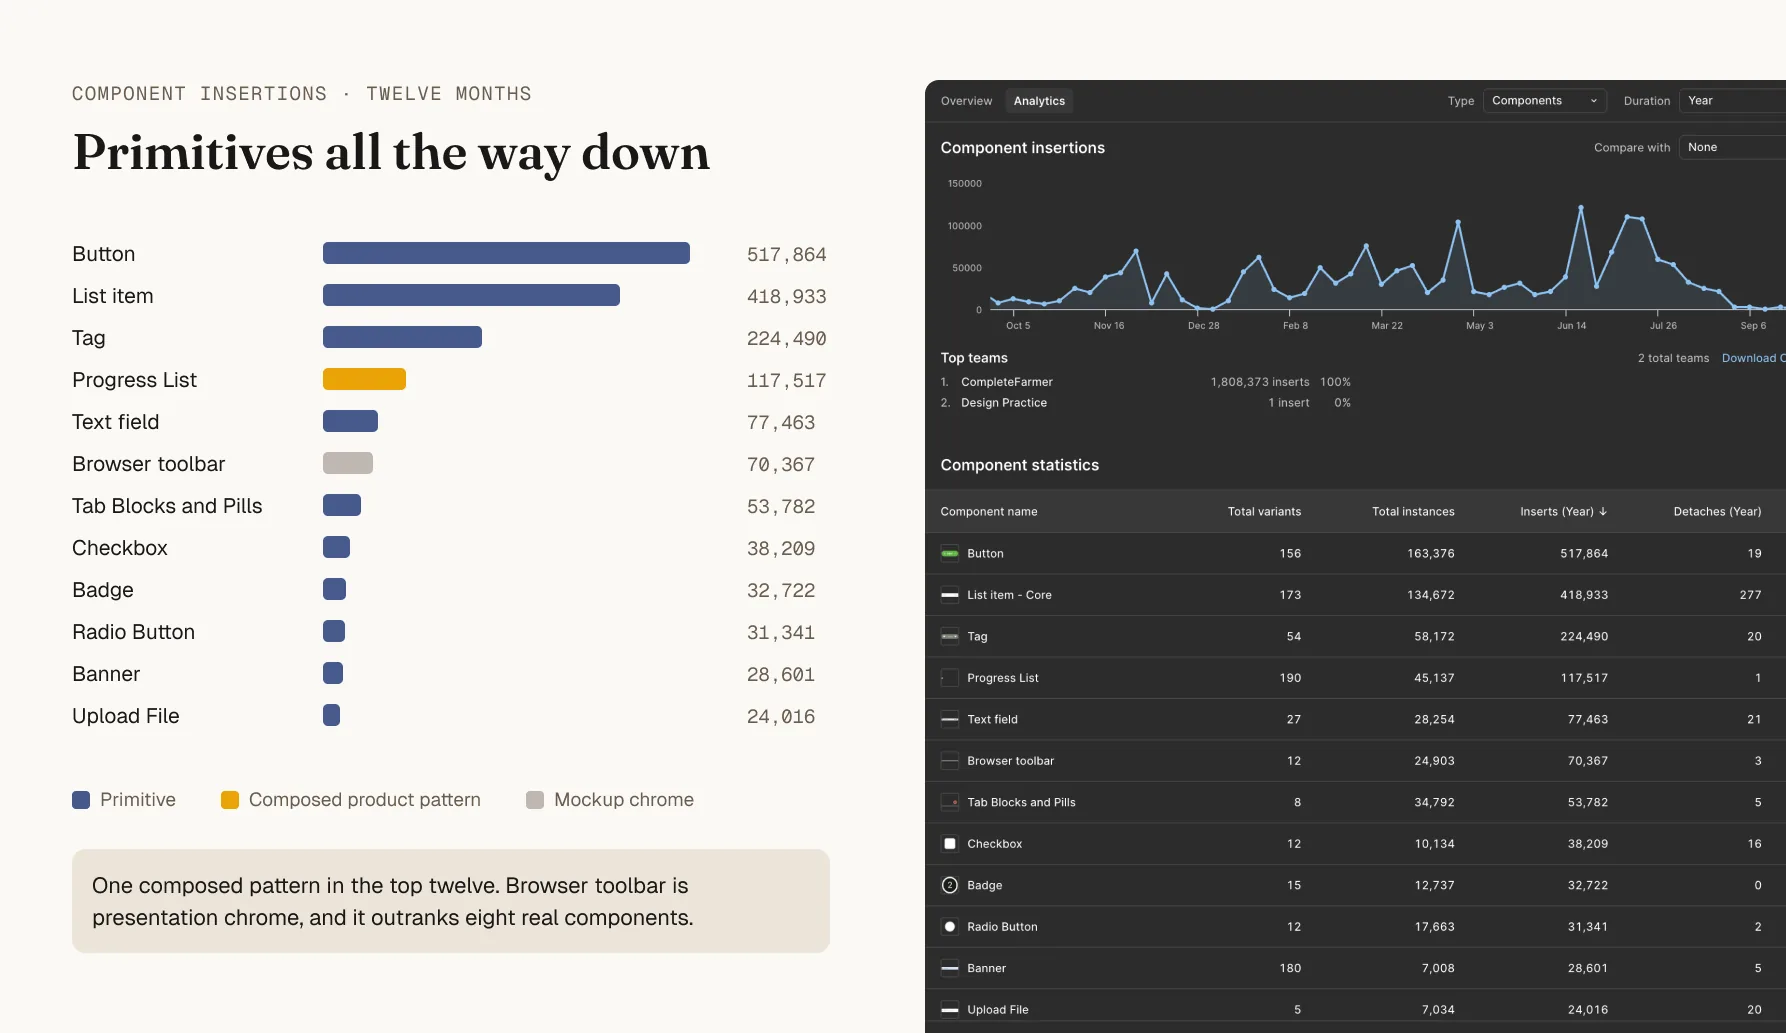Click the 517,864 inserts cell for Button
This screenshot has height=1033, width=1786.
click(1584, 553)
